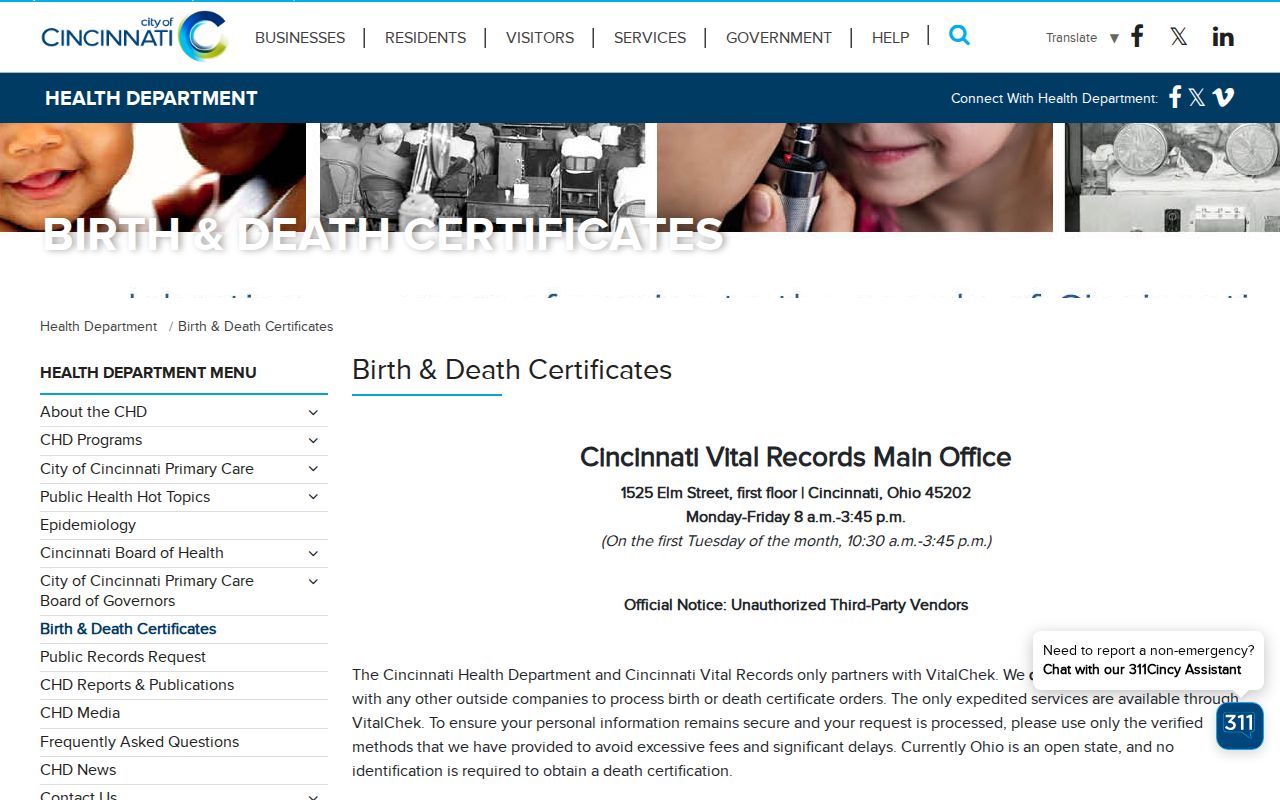Open CHD Media sidebar link
1280x800 pixels.
80,712
